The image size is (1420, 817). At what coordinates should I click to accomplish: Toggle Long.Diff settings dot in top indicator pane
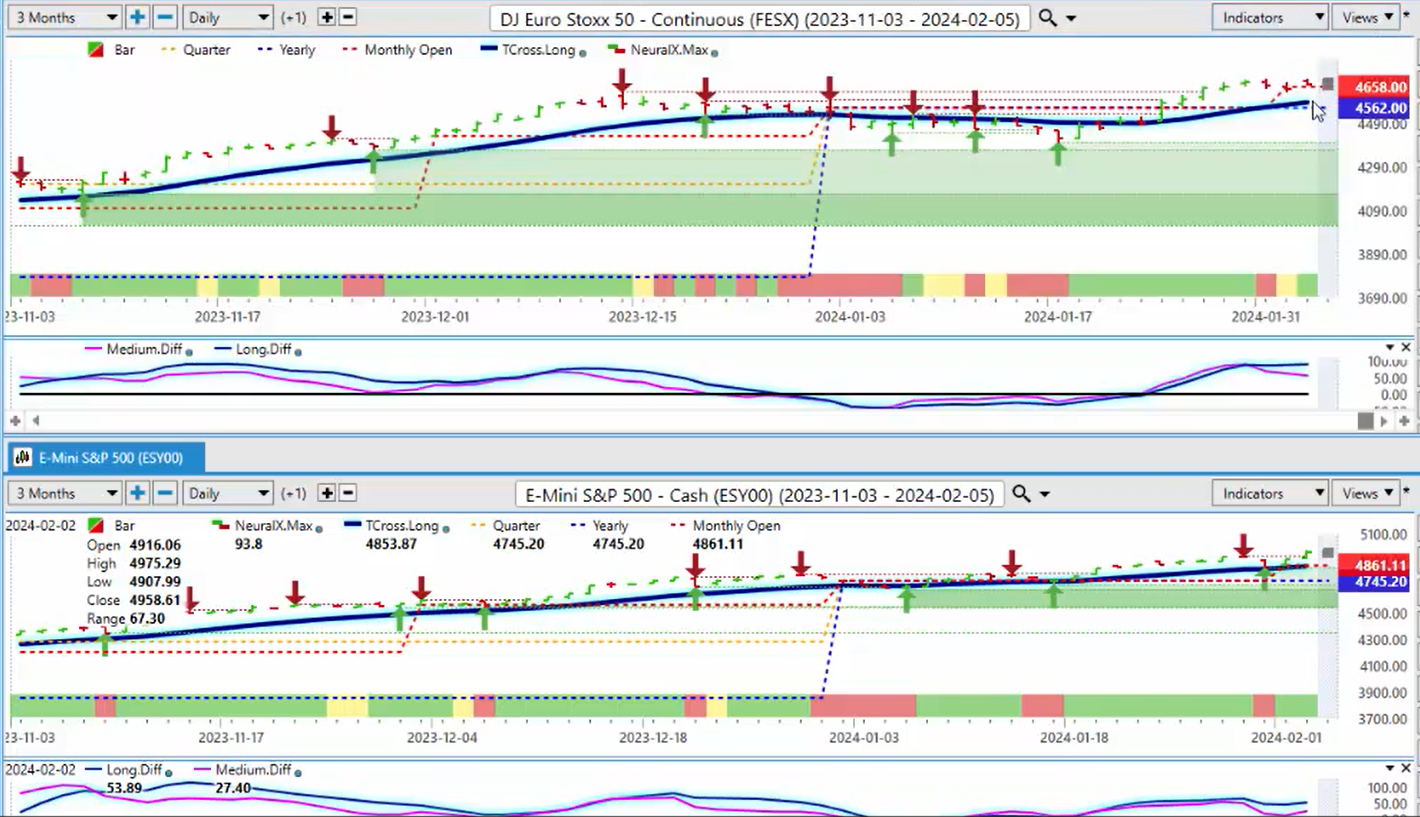click(x=299, y=351)
